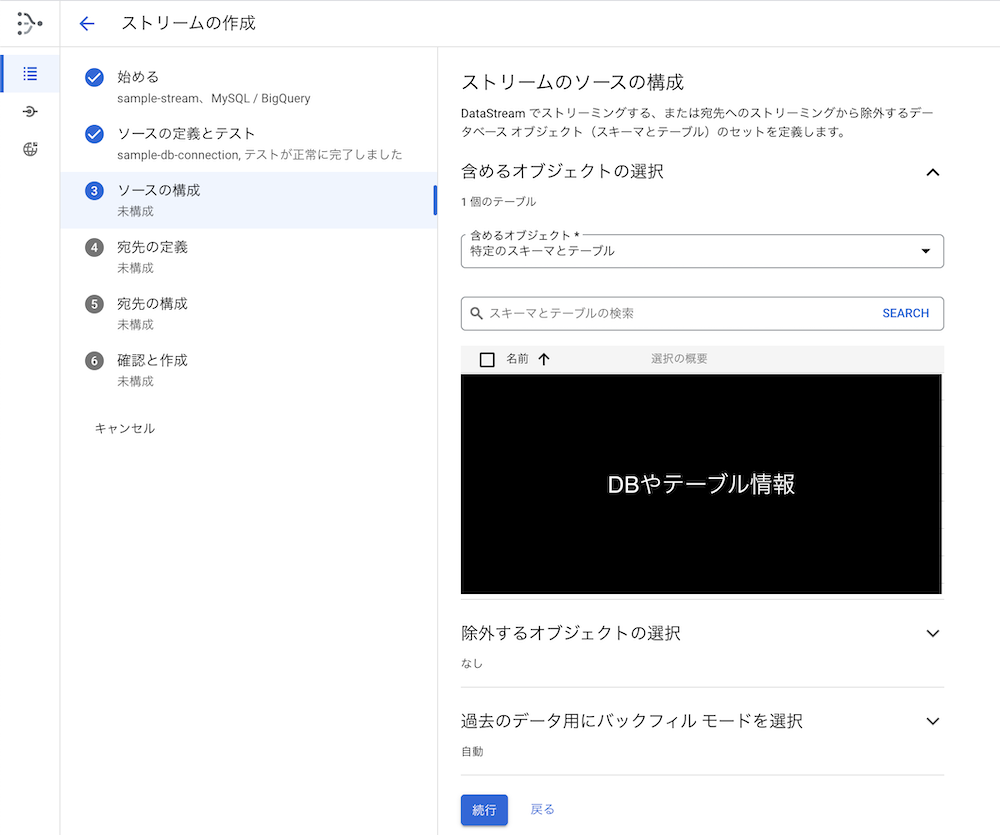The width and height of the screenshot is (1000, 835).
Task: Click checkmark icon for ソースの定義とテスト step
Action: coord(94,134)
